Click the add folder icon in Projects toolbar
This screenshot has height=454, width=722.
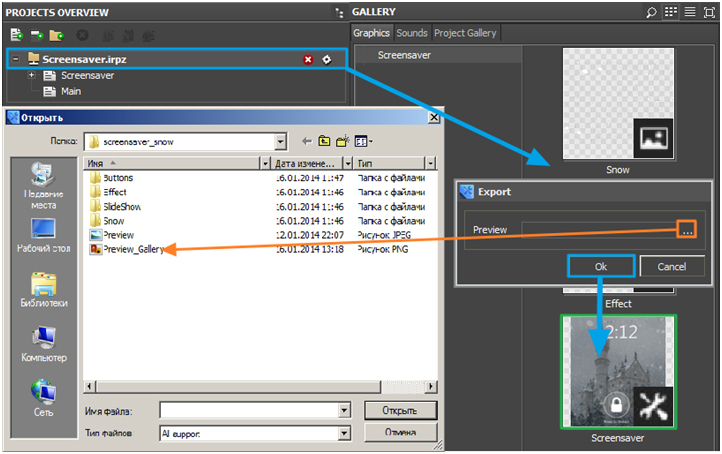[55, 35]
